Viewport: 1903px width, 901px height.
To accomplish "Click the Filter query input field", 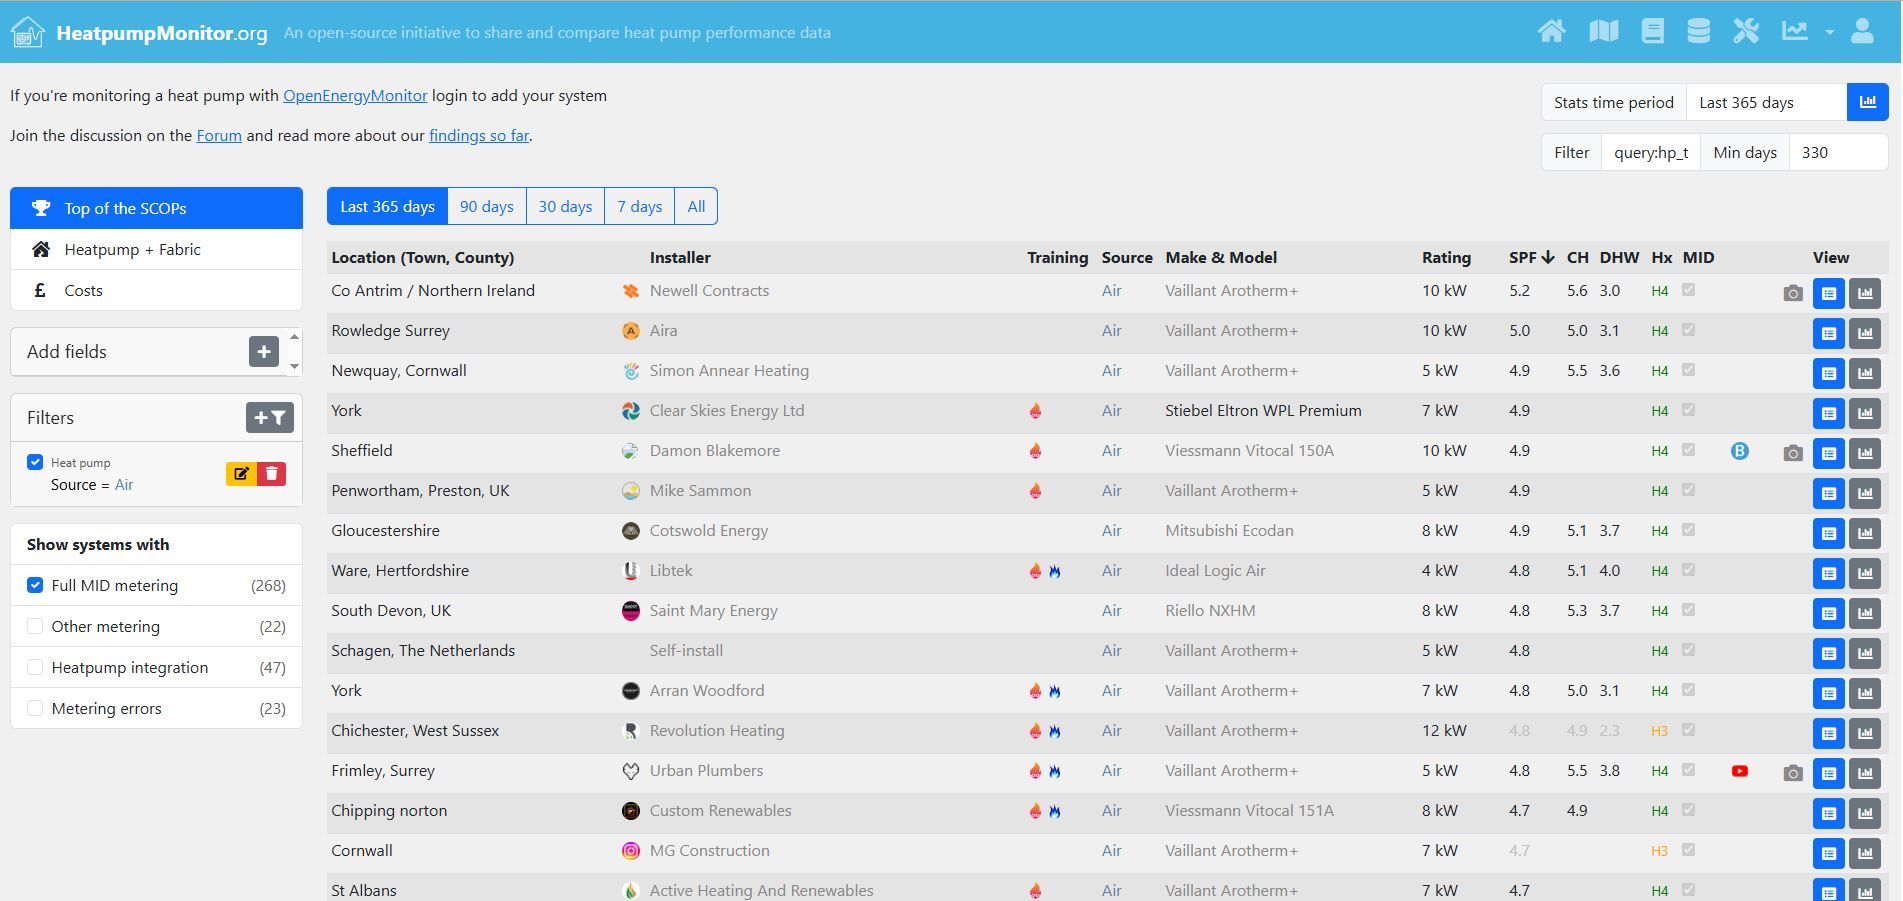I will coord(1651,152).
